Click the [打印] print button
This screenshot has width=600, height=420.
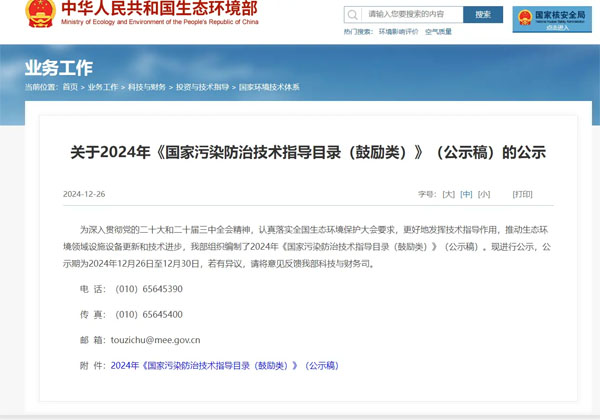coord(522,194)
